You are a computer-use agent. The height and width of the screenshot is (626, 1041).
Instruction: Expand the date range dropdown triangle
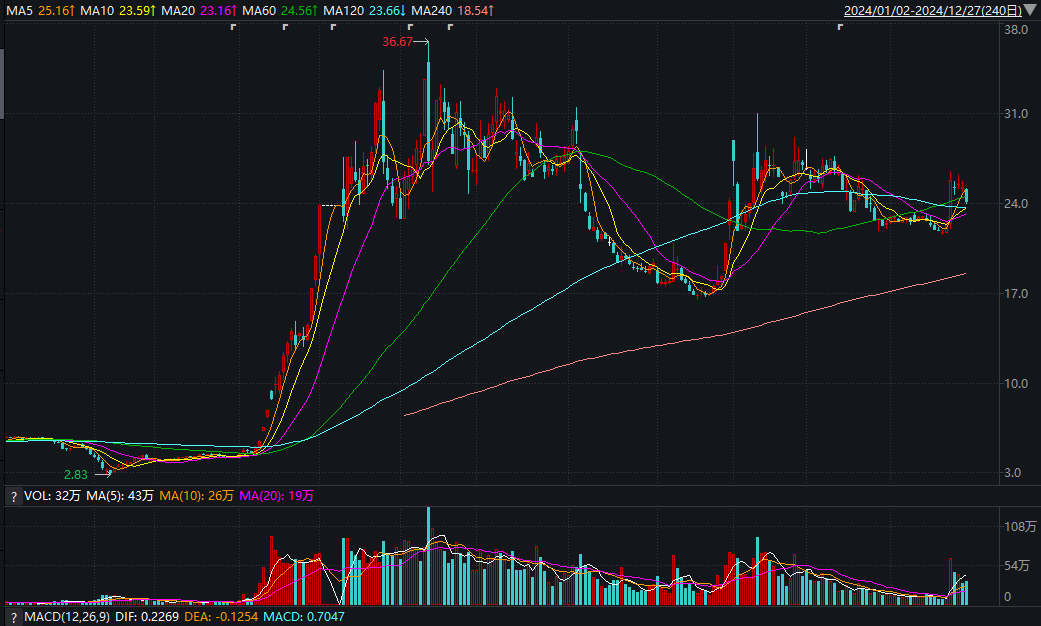(x=1030, y=10)
